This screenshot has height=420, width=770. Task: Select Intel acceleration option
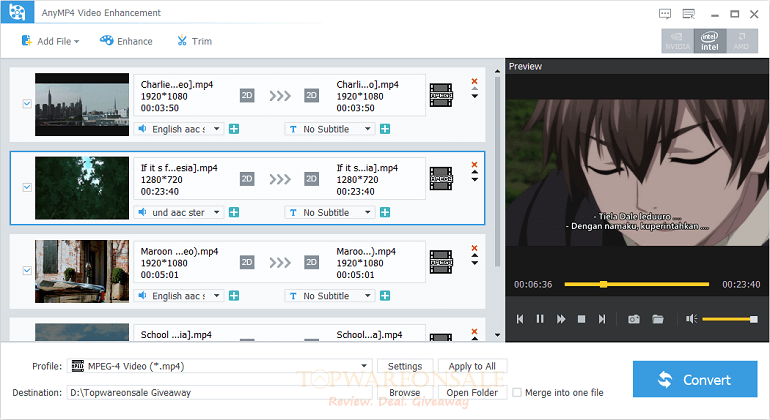(710, 41)
